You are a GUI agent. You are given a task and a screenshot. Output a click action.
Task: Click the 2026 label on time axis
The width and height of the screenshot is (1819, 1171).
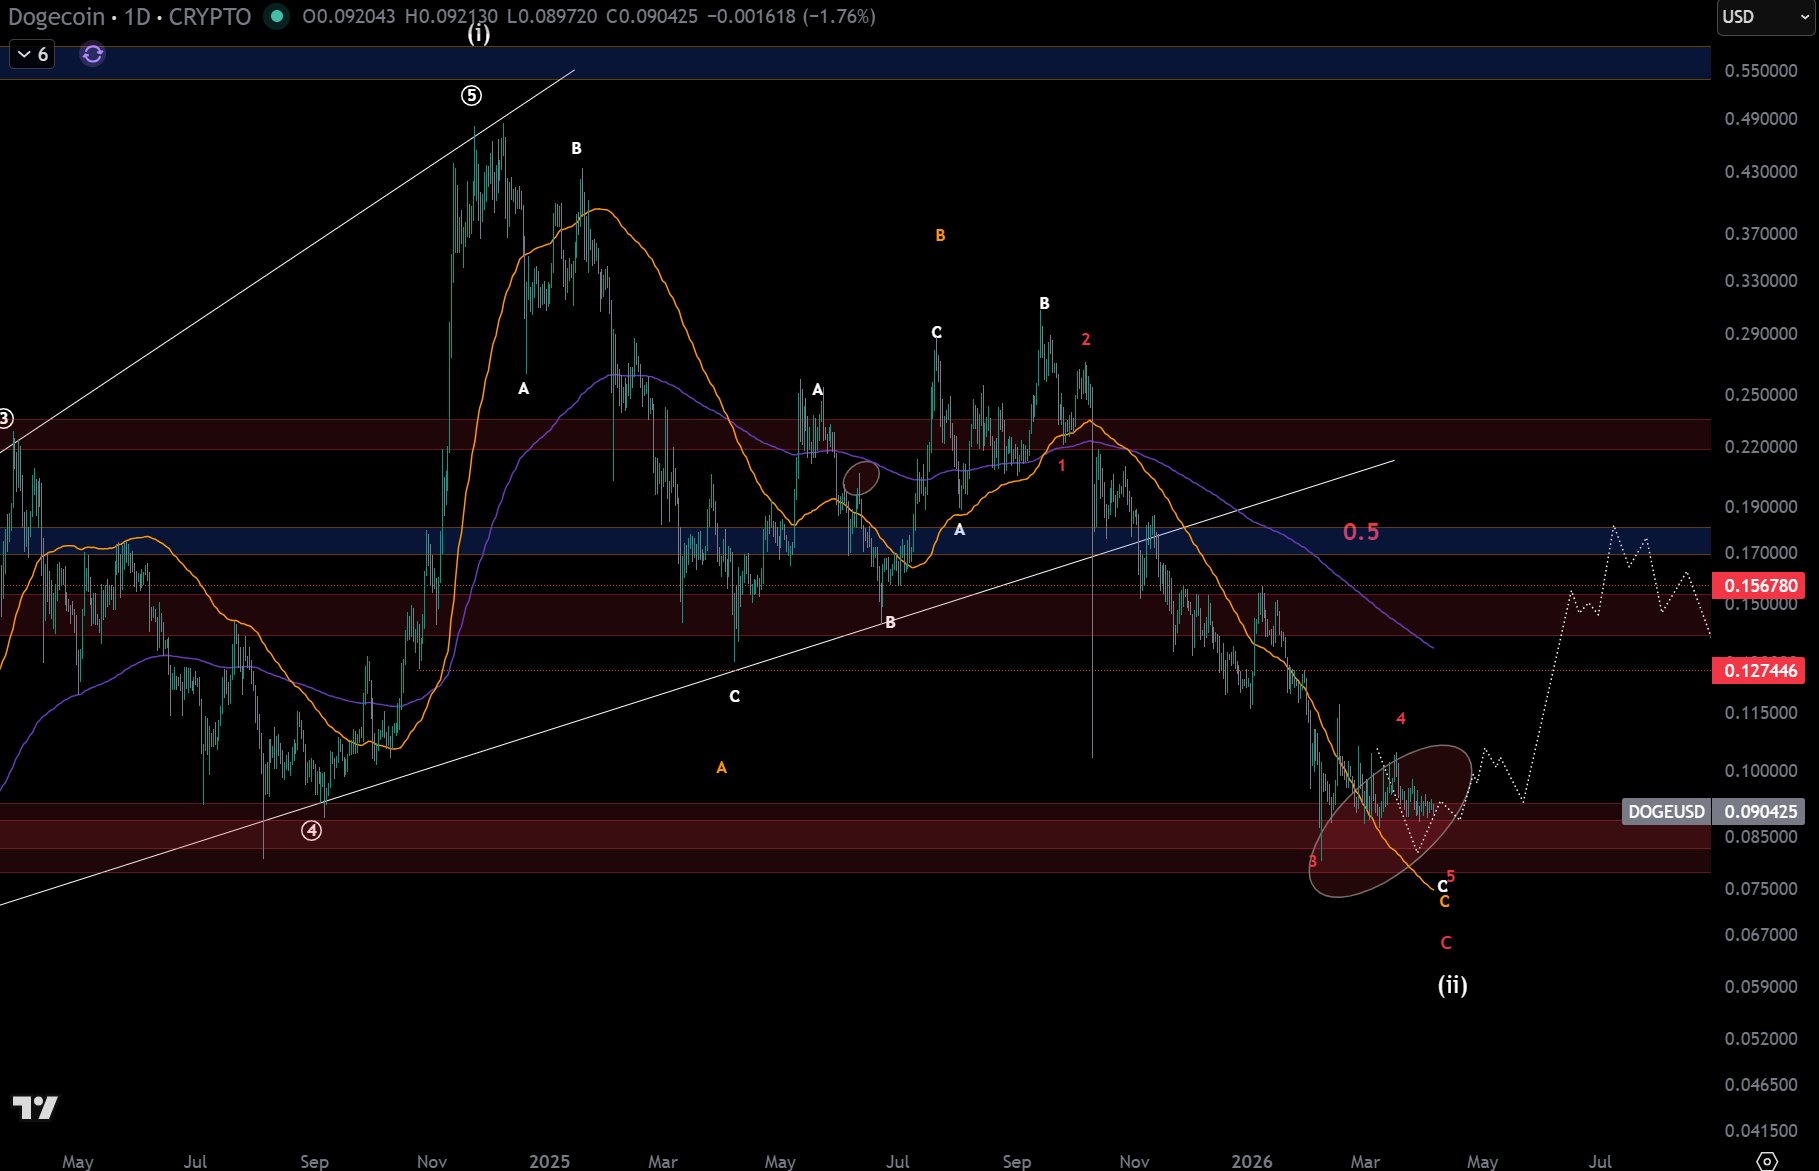click(1251, 1161)
